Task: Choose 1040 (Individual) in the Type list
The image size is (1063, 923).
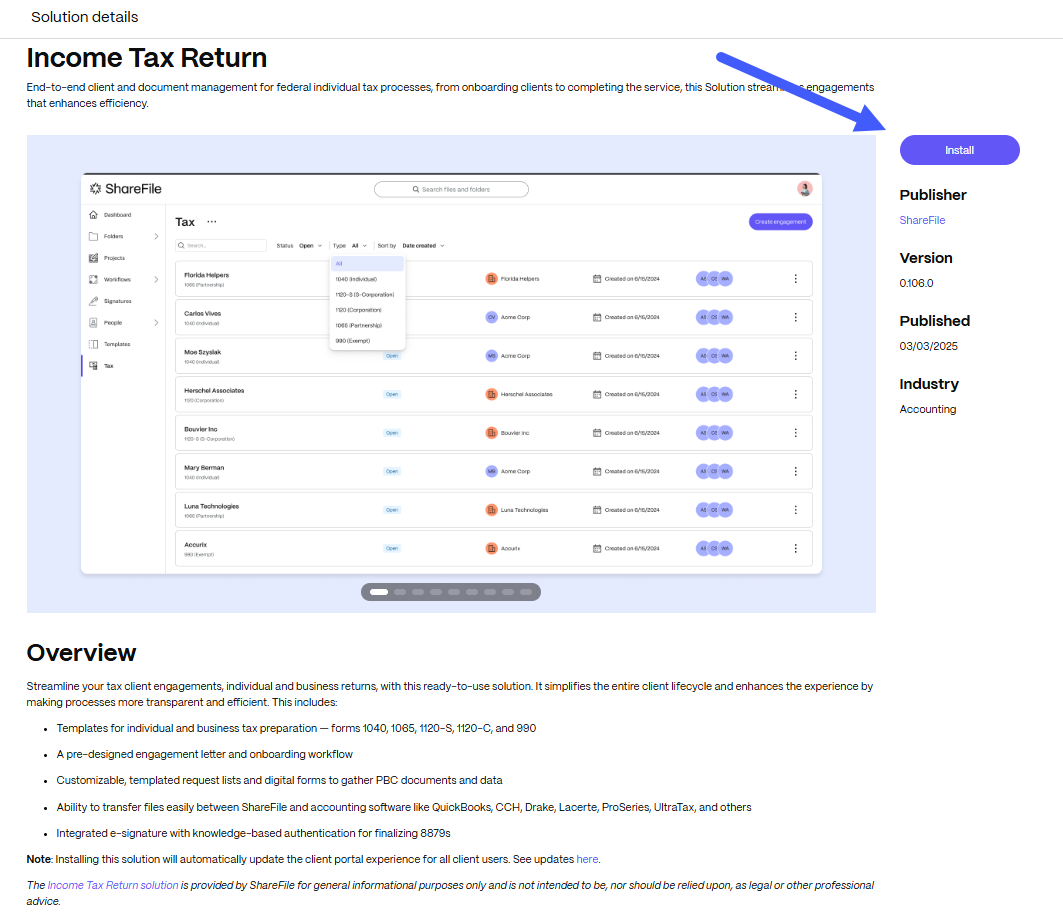Action: click(367, 279)
